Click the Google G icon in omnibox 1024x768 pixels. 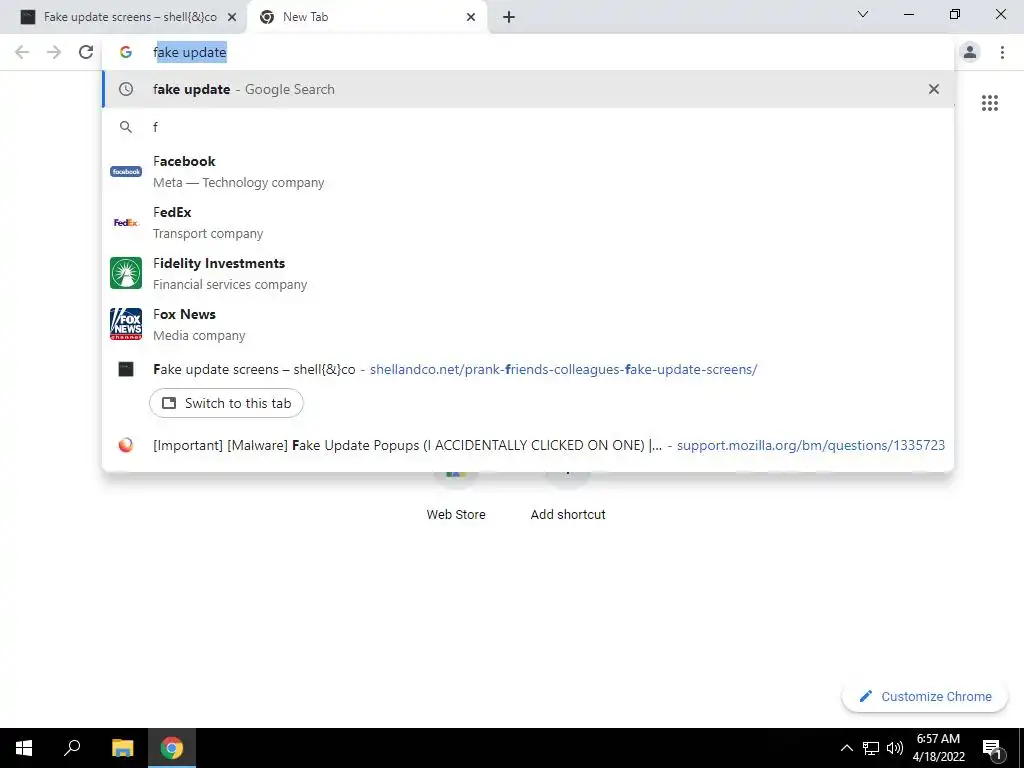coord(126,52)
